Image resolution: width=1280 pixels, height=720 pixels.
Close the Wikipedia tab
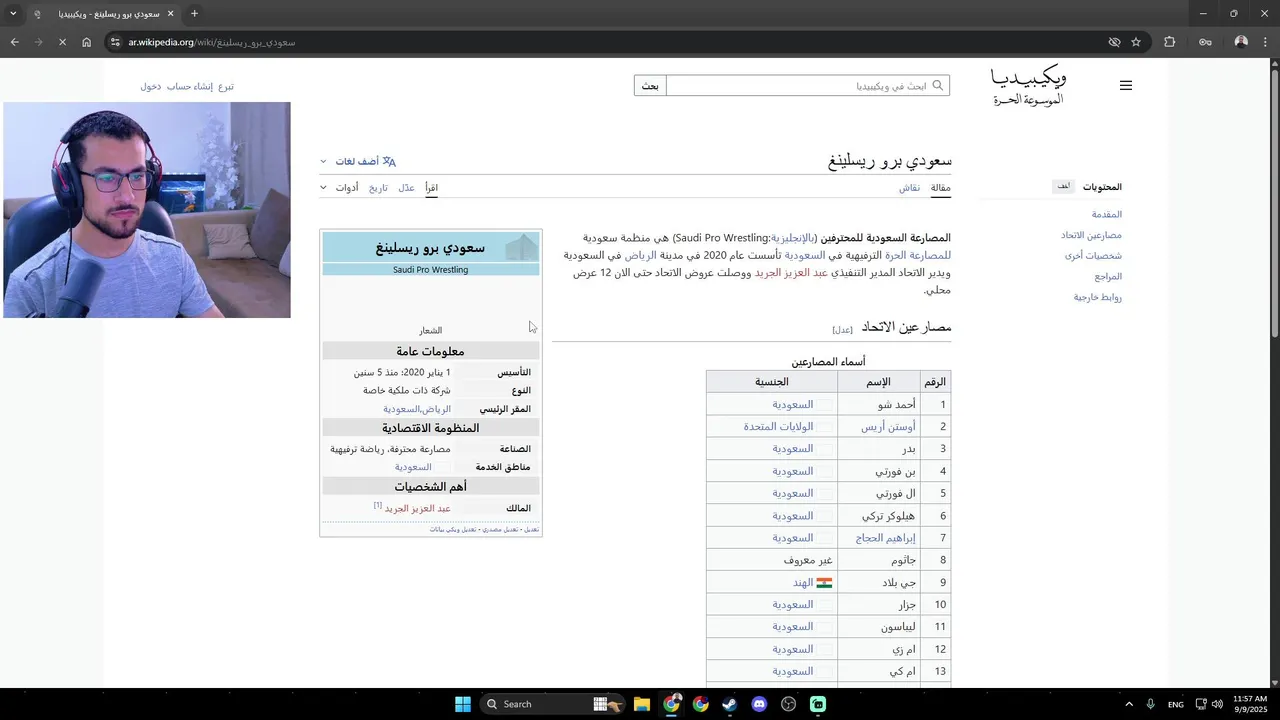click(170, 14)
